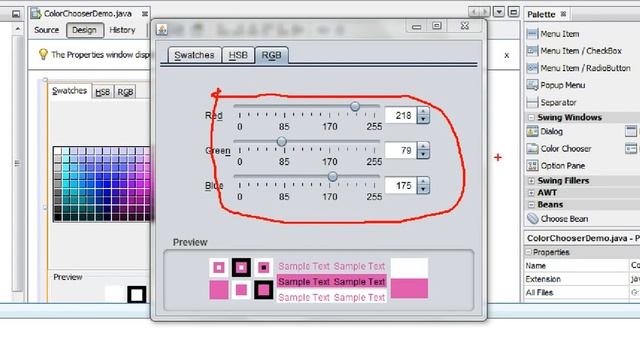Click the Green slider thumb

point(281,142)
